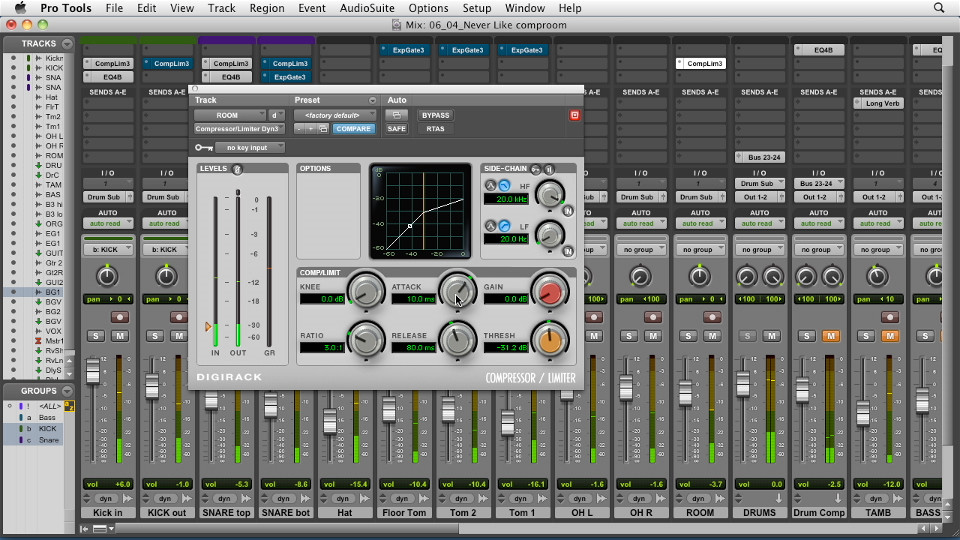960x540 pixels.
Task: Open Spotlight search magnifier
Action: (939, 8)
